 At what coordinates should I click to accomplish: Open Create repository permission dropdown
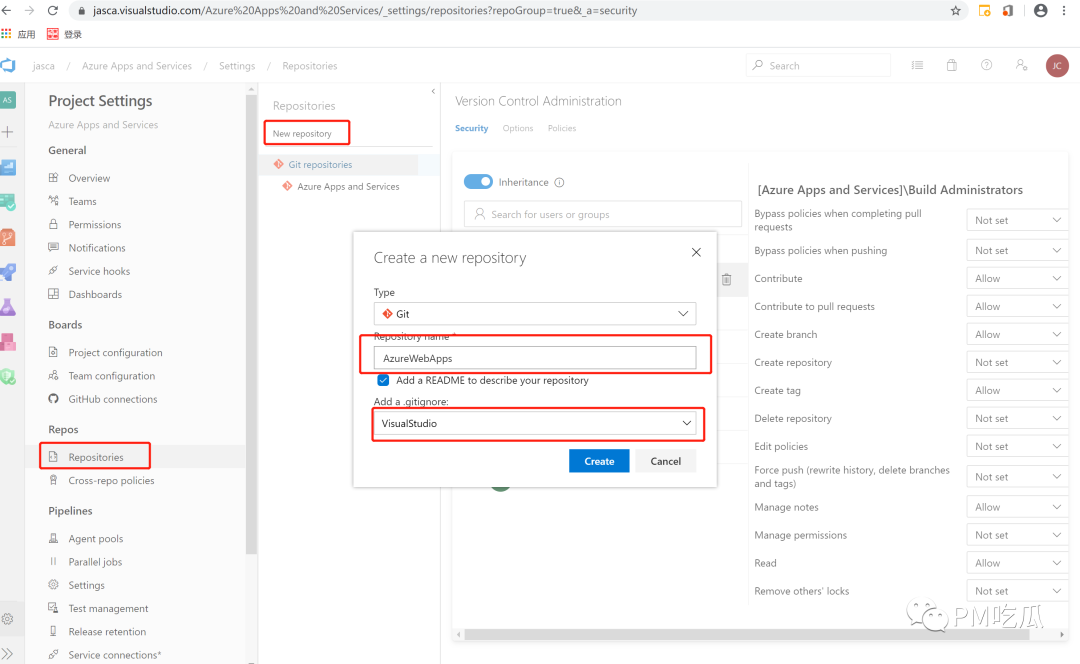[x=1017, y=362]
